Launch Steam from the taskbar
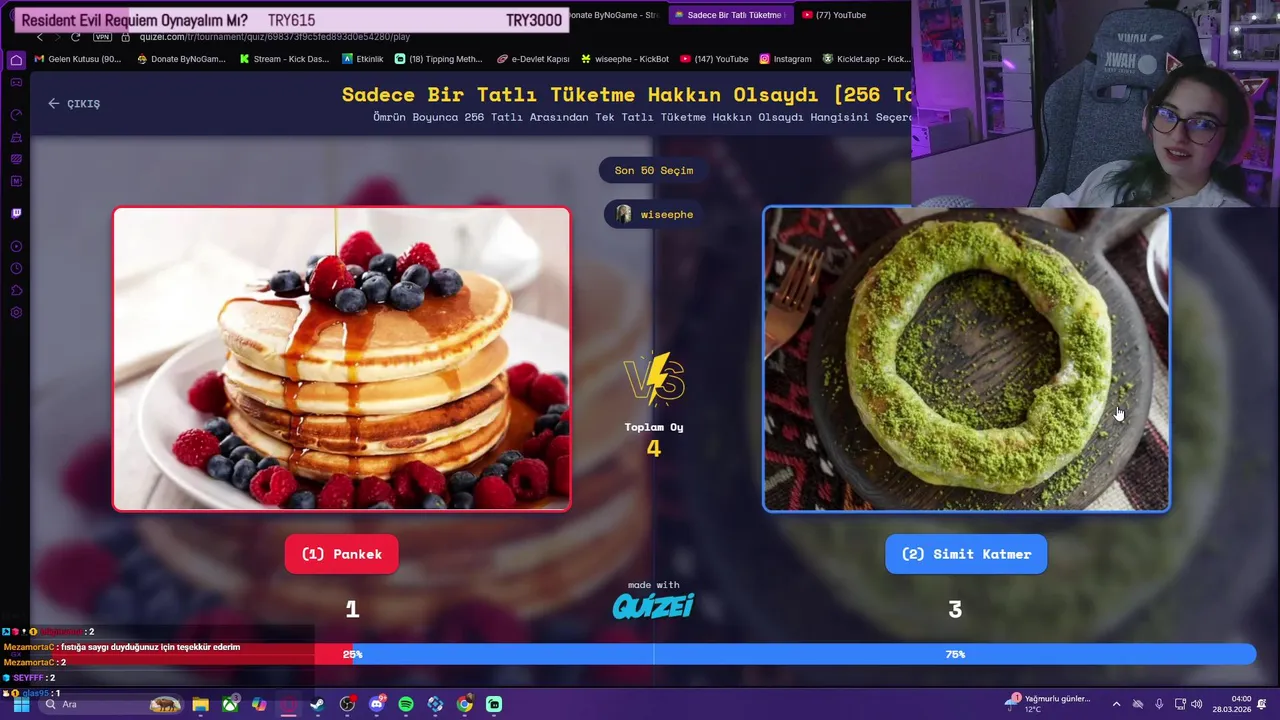 318,704
